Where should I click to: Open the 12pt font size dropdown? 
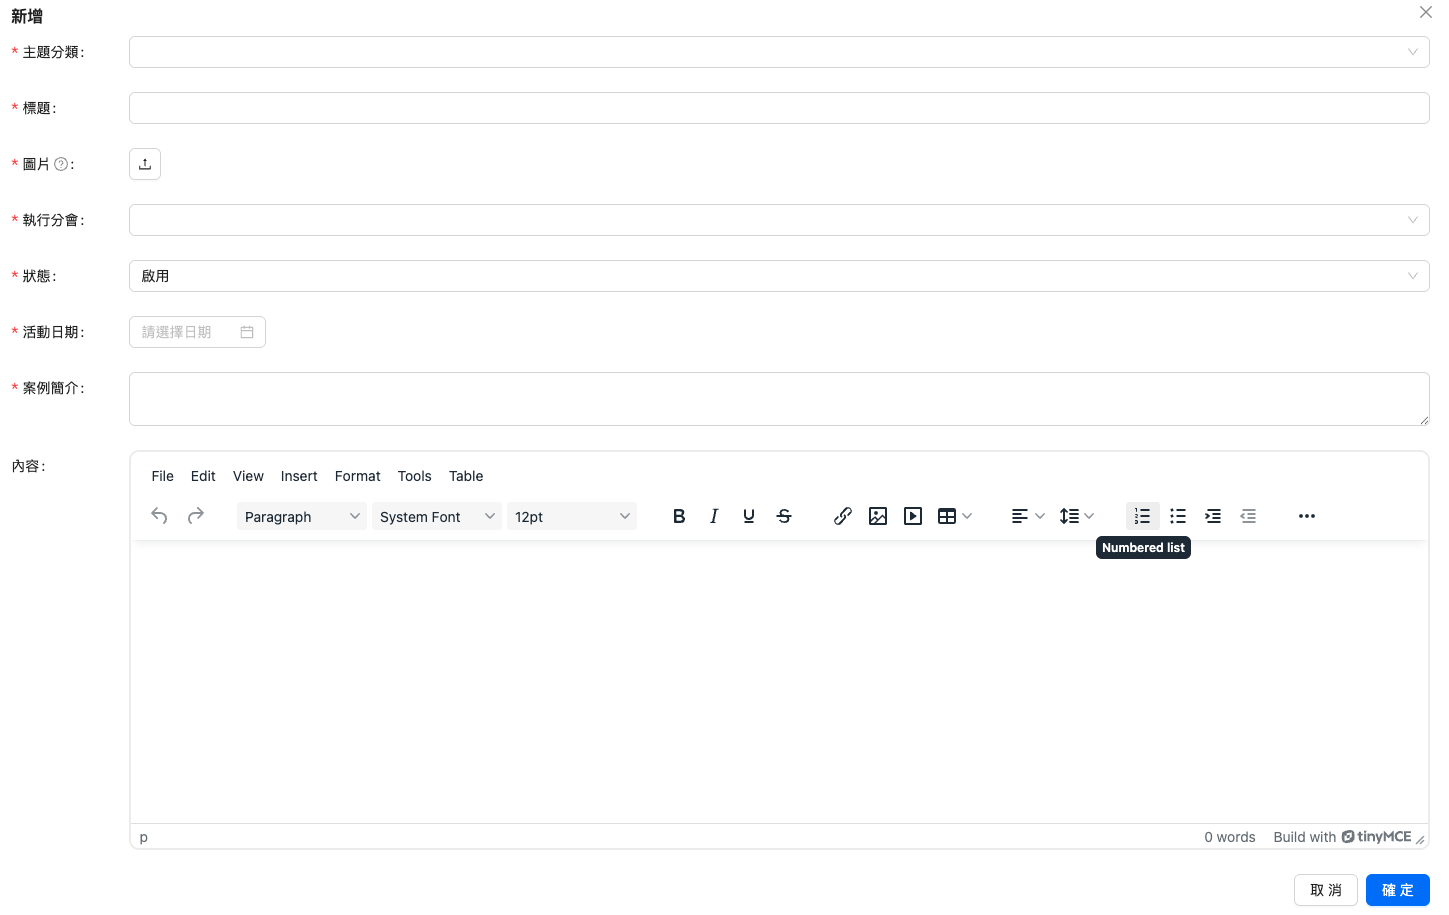click(571, 517)
